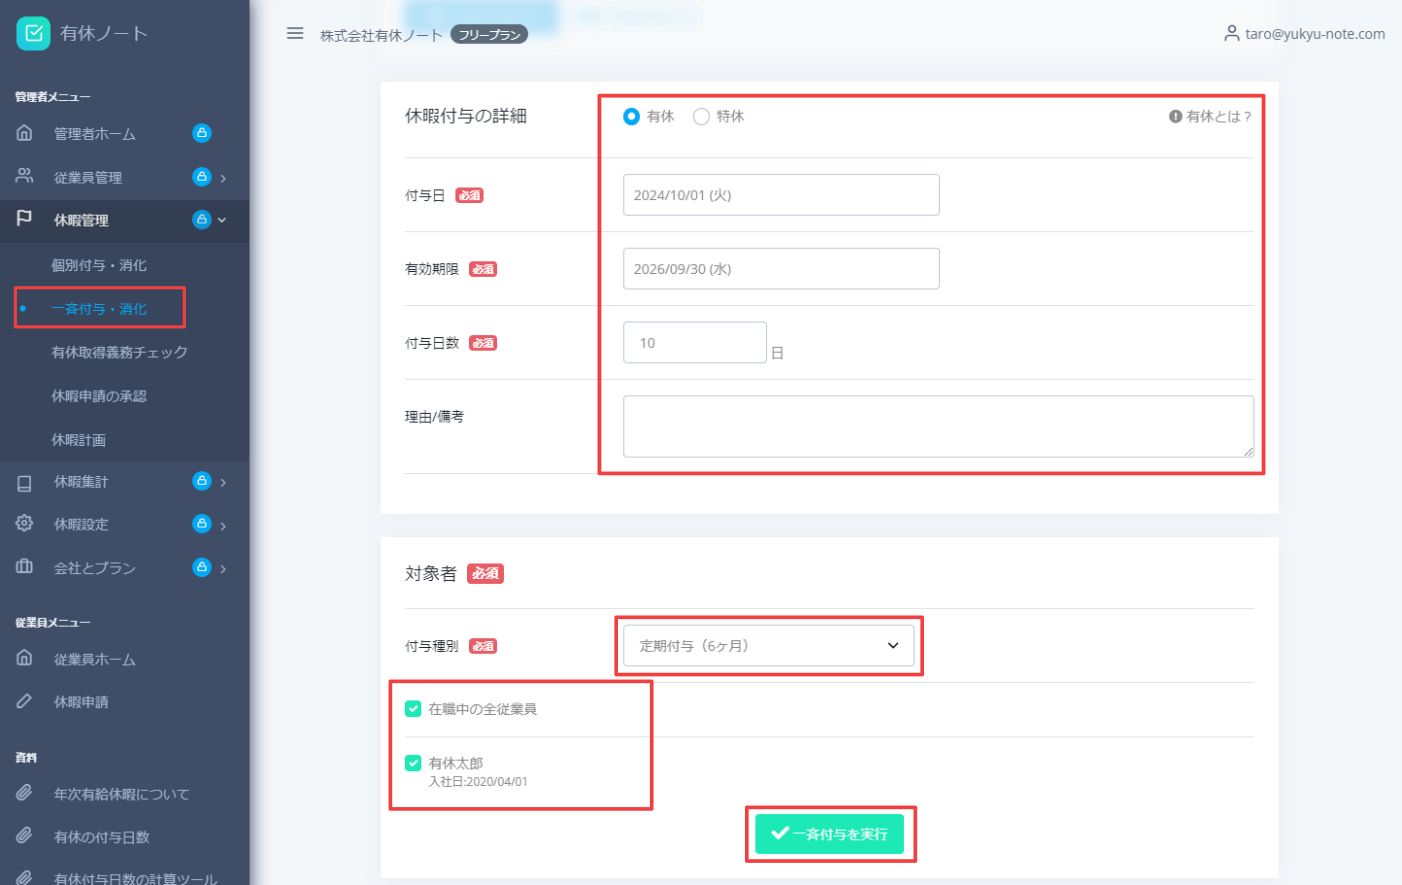Open the 付与種別 dropdown
1402x885 pixels.
(768, 645)
